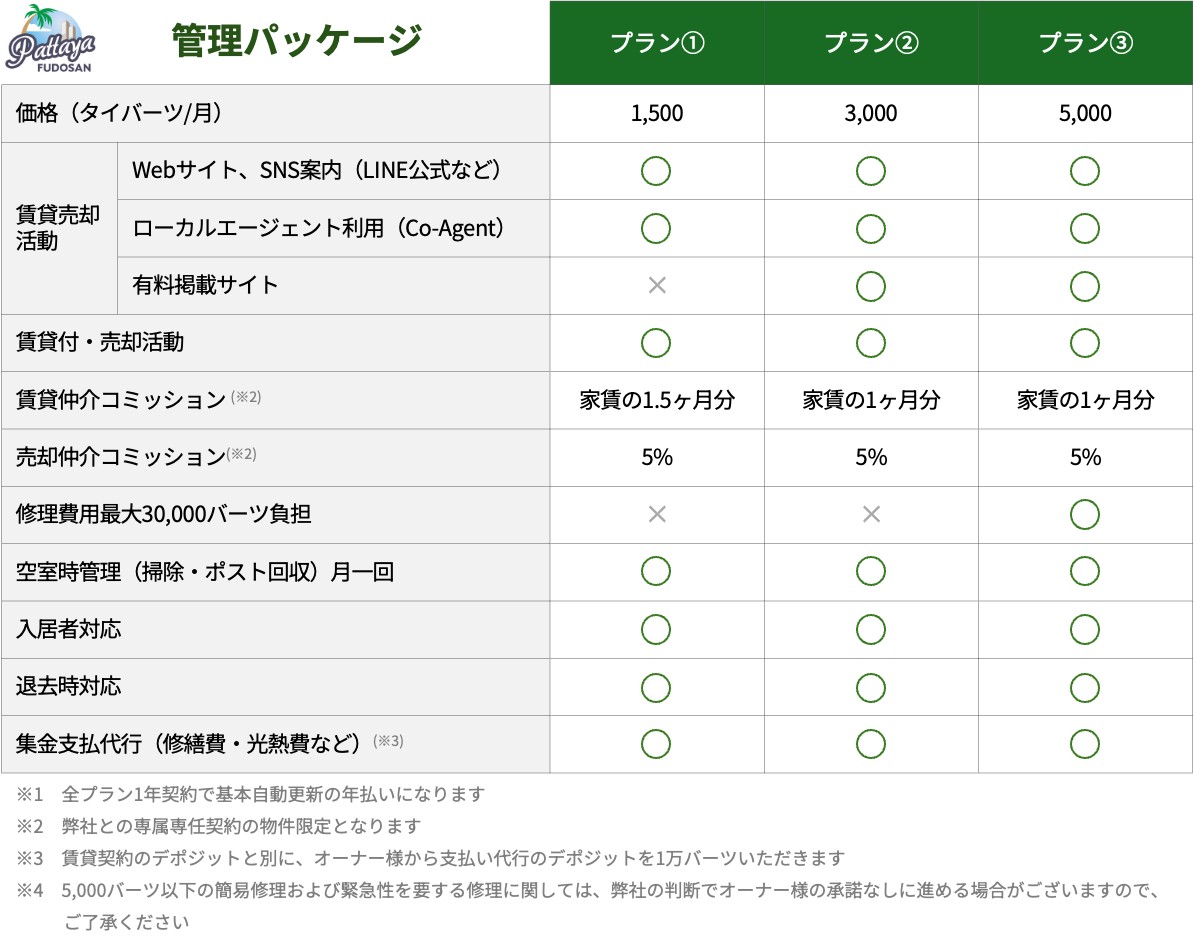Click the X mark for 修理費用 under プラン①
The width and height of the screenshot is (1194, 944).
click(x=656, y=515)
